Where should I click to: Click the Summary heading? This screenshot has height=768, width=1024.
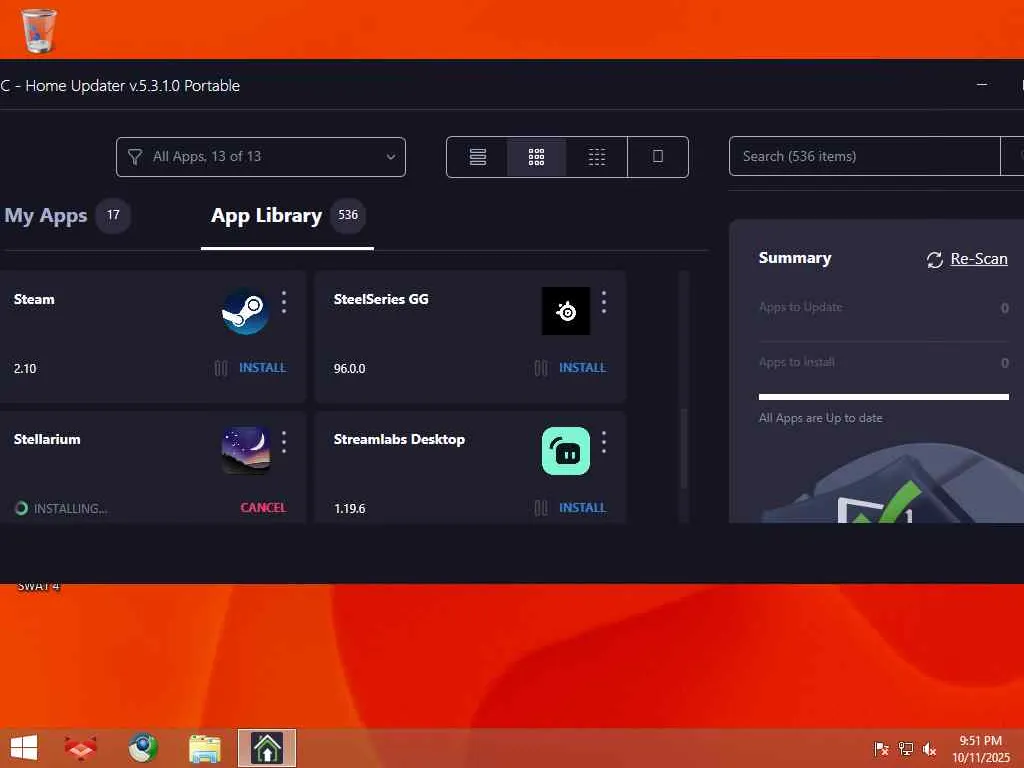(795, 258)
